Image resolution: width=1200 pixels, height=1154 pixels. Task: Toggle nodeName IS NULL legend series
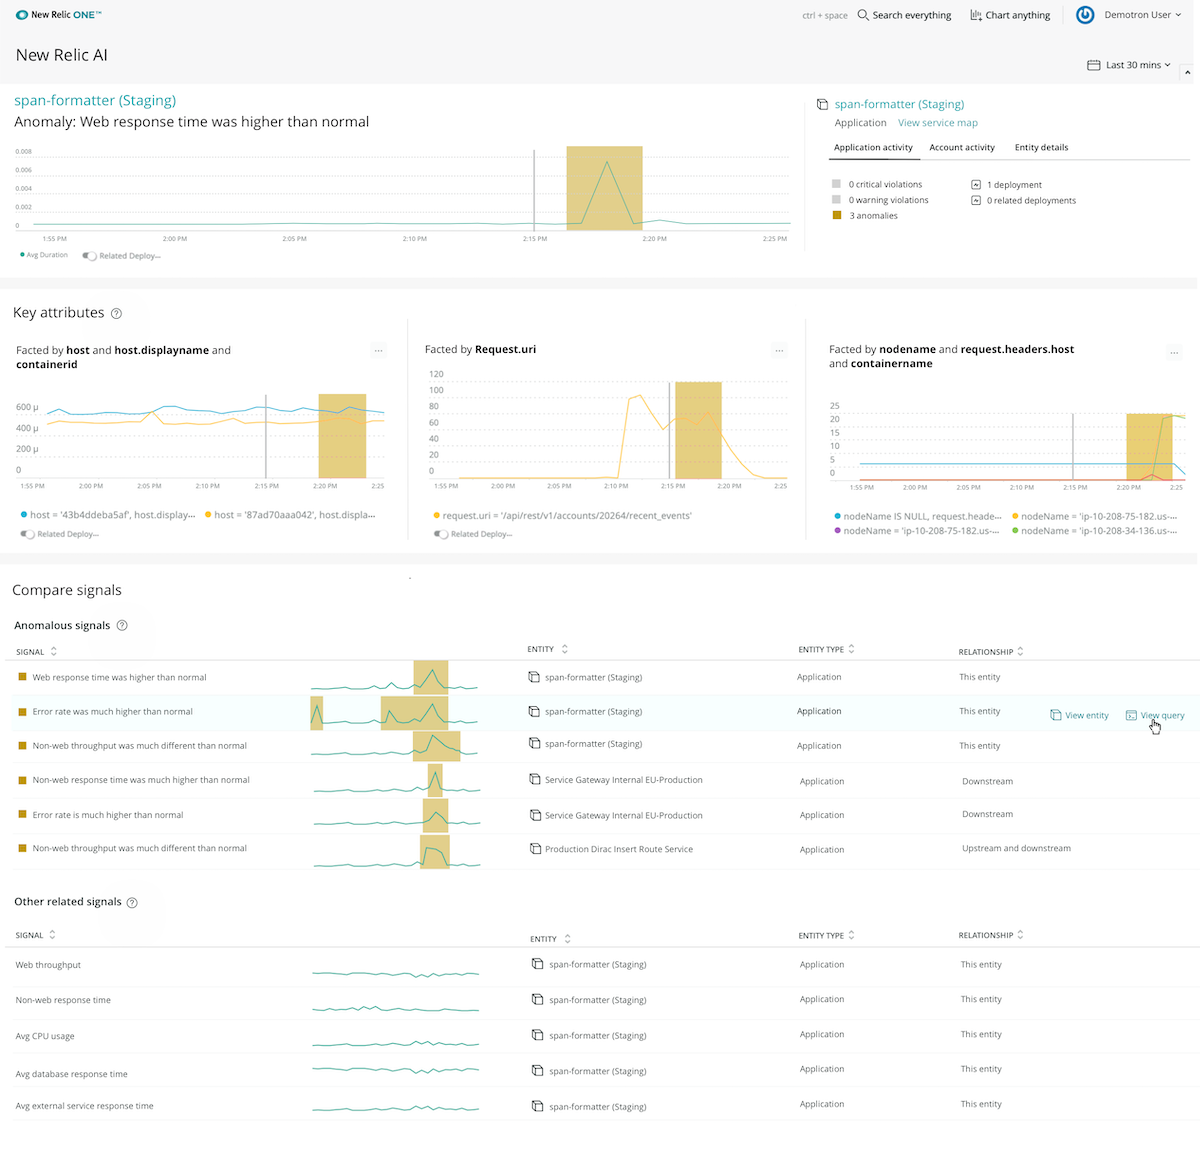point(918,516)
